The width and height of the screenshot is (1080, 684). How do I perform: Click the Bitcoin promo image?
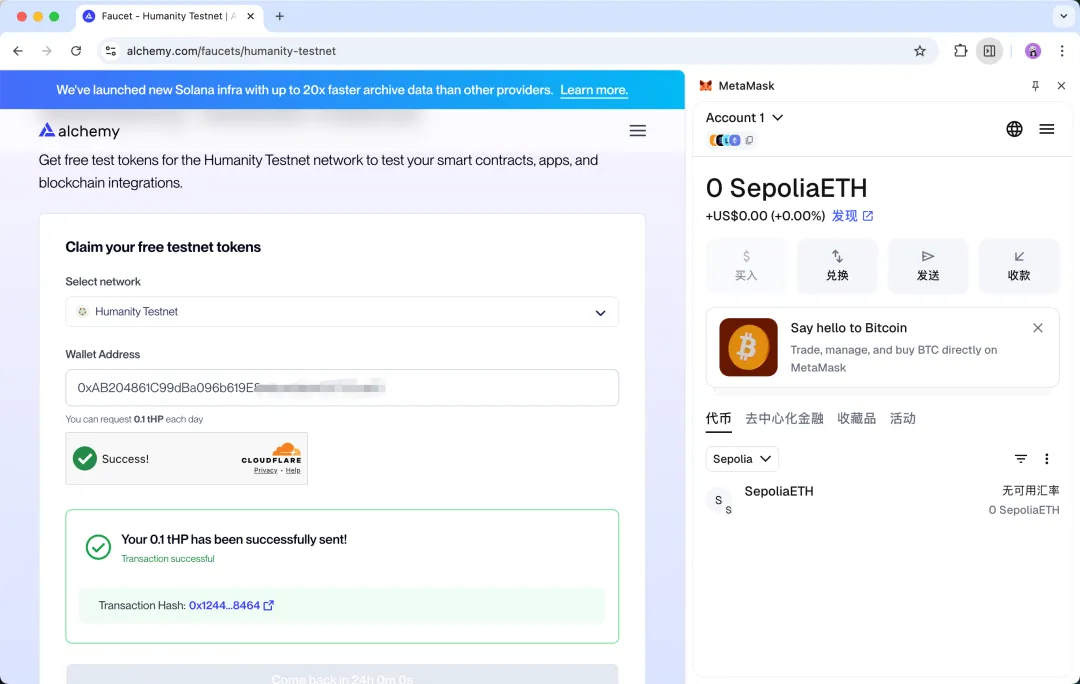(748, 347)
